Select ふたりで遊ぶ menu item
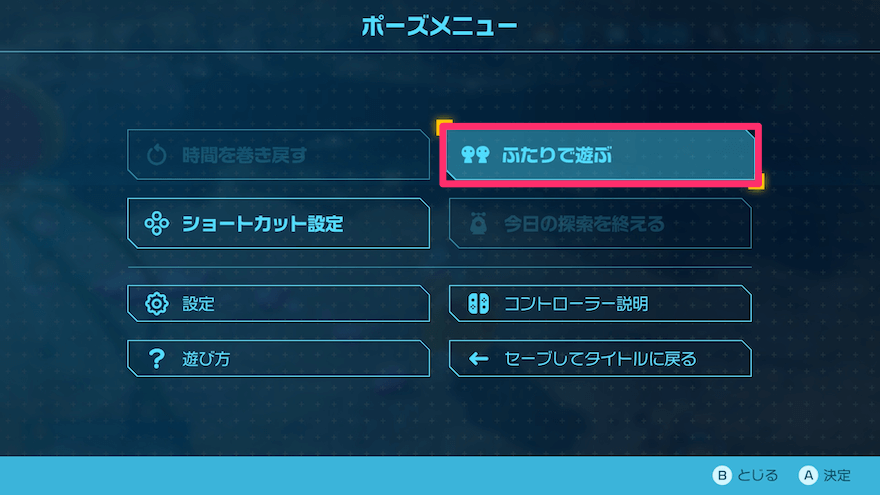Viewport: 880px width, 495px height. tap(600, 155)
